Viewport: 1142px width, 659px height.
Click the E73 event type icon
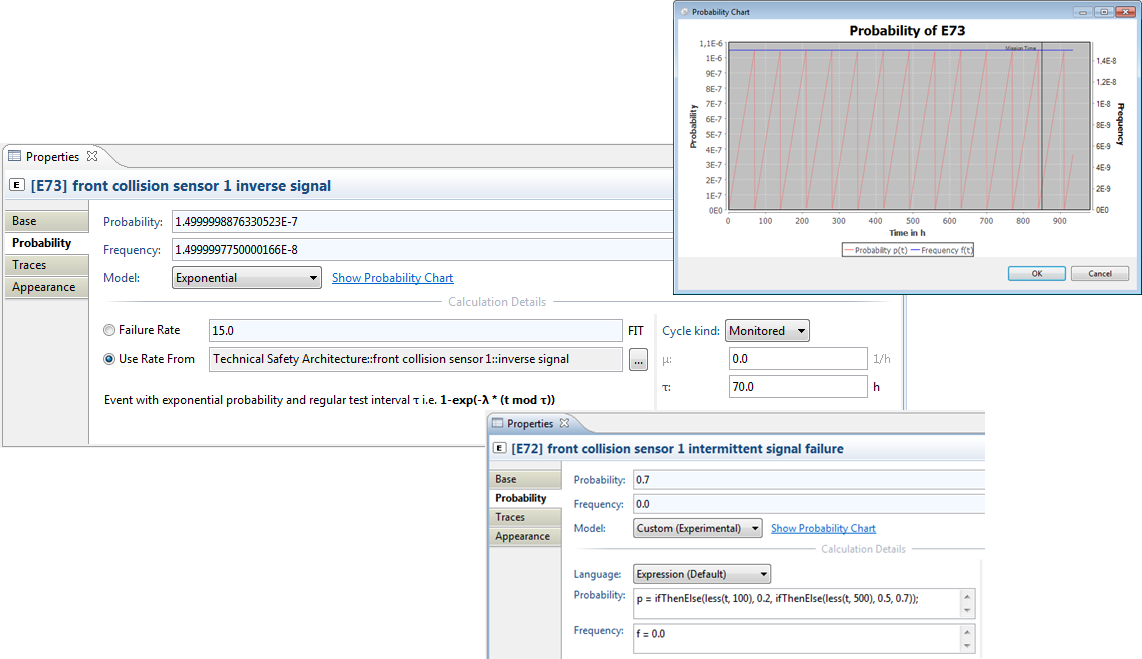point(17,185)
